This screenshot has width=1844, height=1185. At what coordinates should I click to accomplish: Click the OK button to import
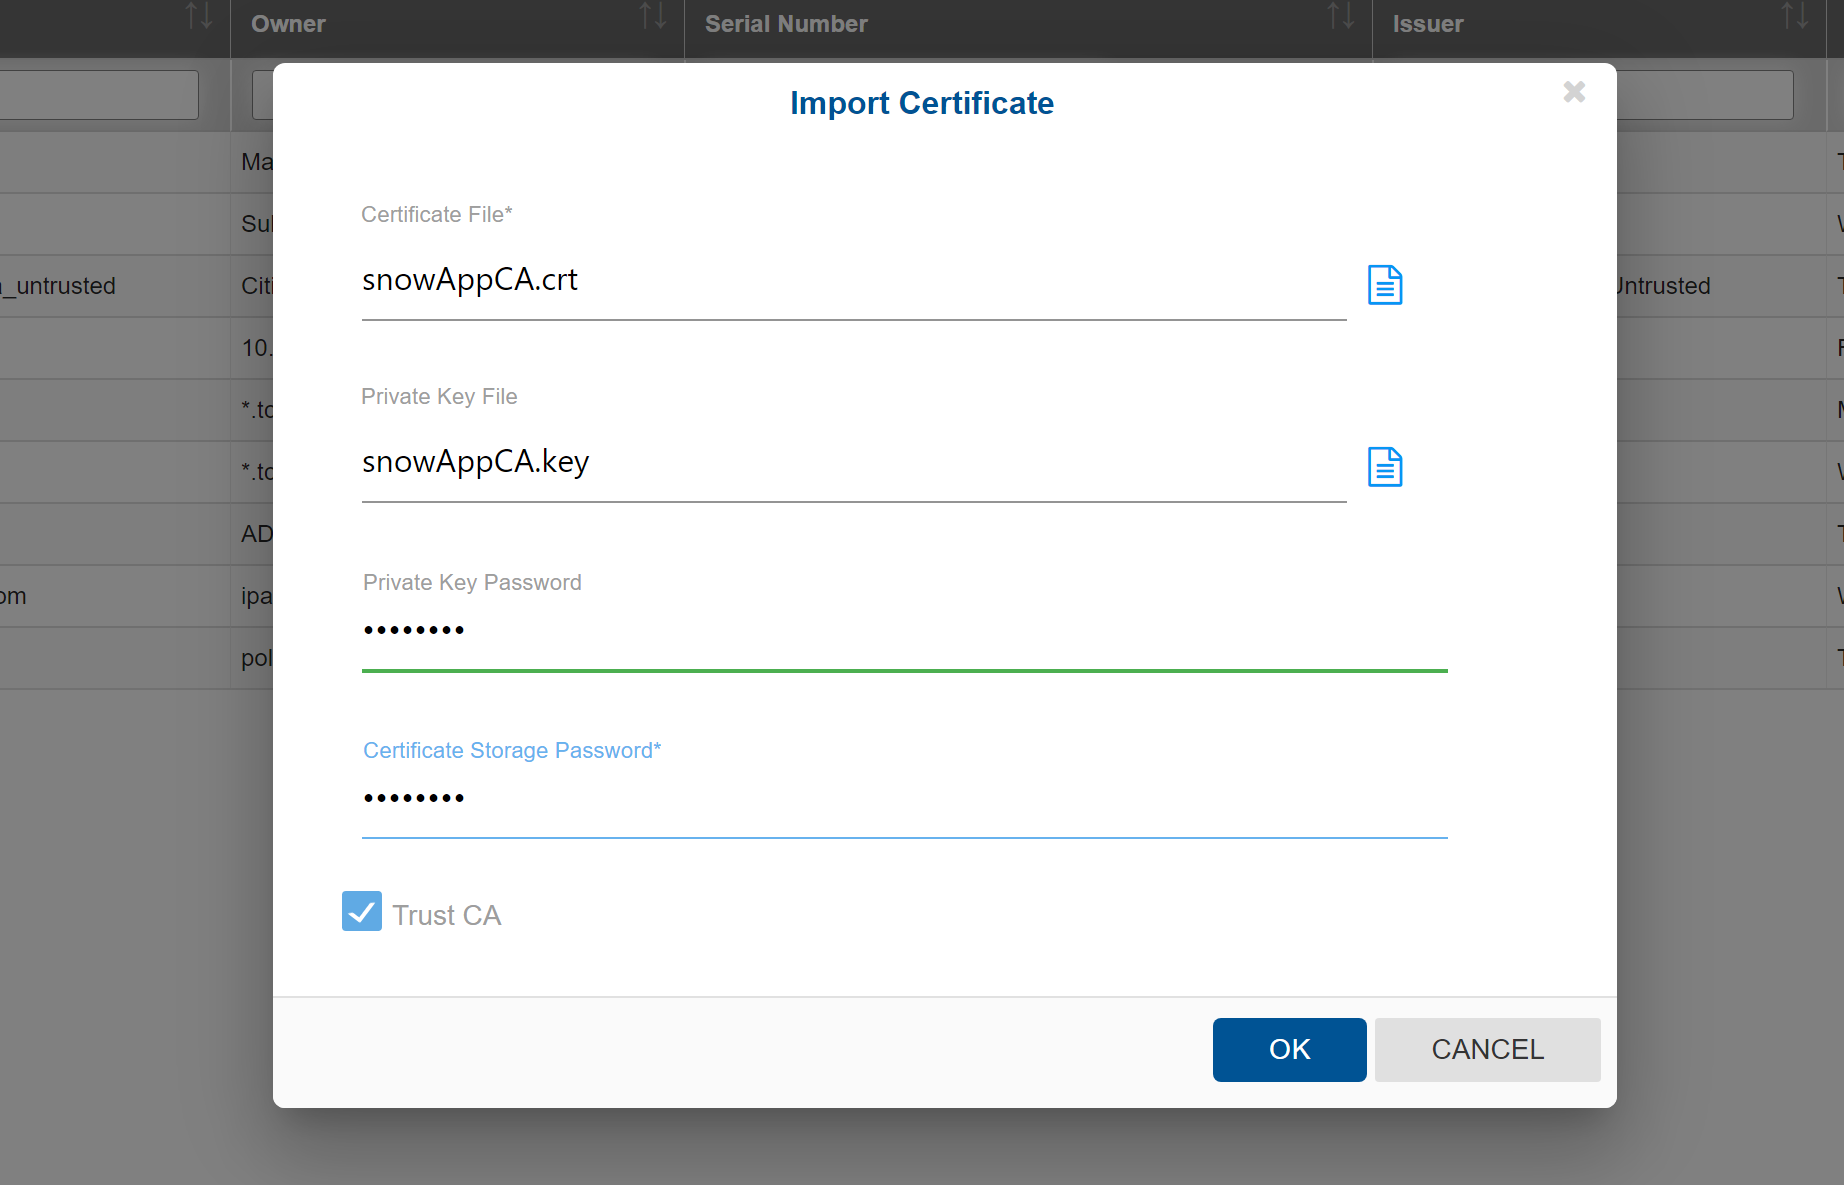(1289, 1049)
